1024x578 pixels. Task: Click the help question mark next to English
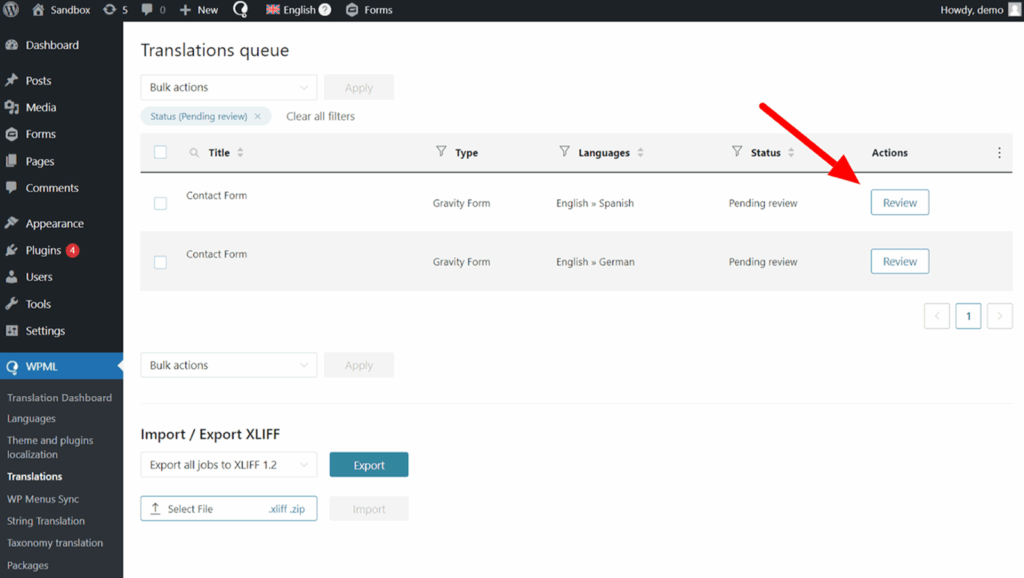pos(325,10)
